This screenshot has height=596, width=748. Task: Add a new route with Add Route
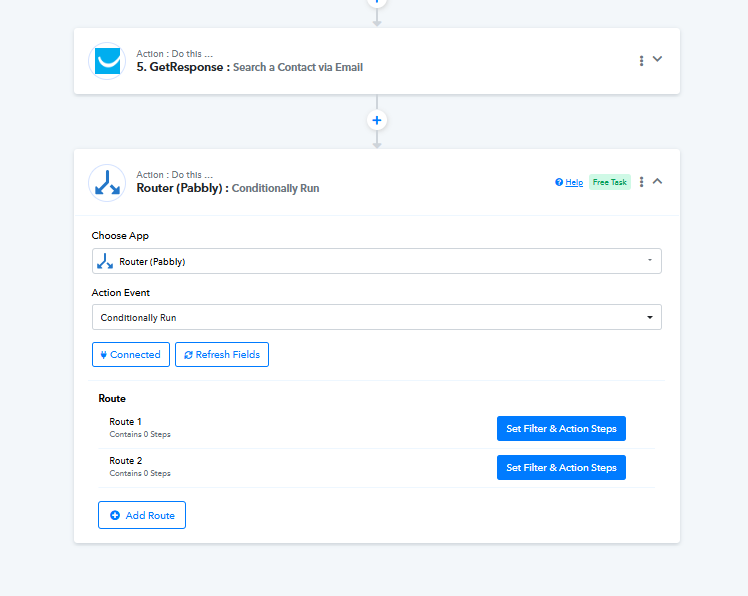click(x=142, y=515)
